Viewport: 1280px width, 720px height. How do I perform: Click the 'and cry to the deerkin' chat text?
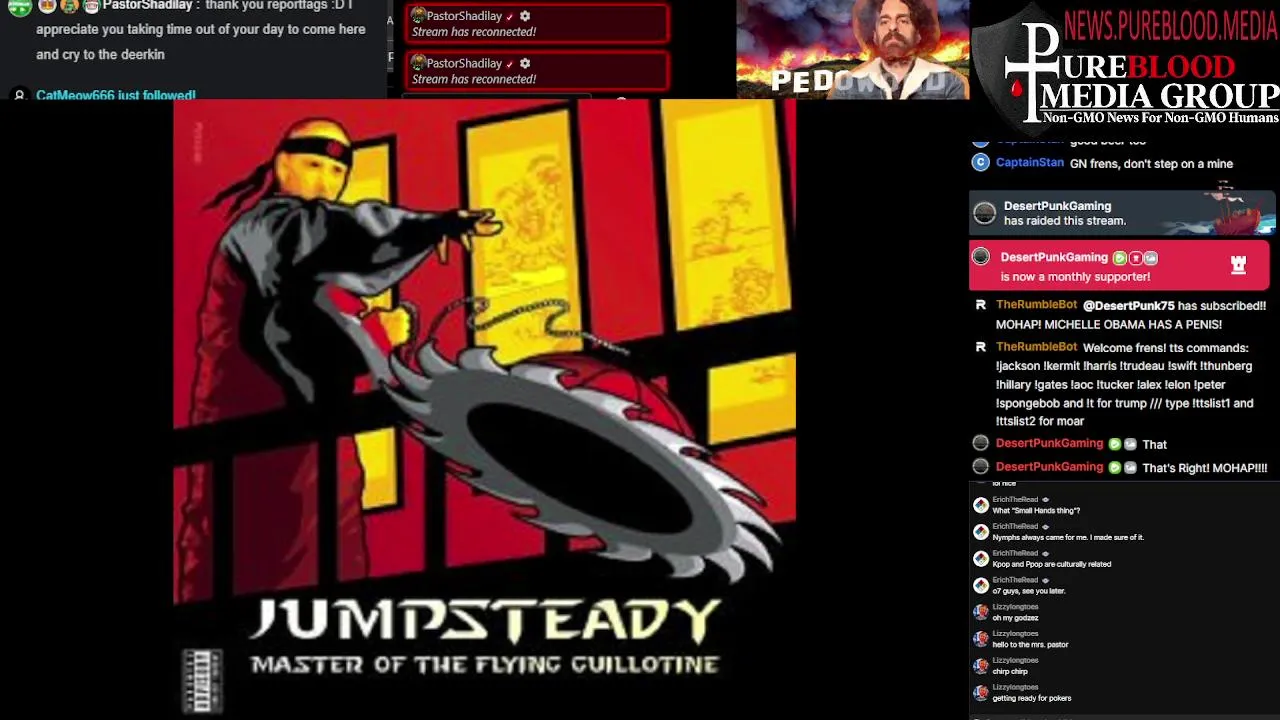(100, 54)
